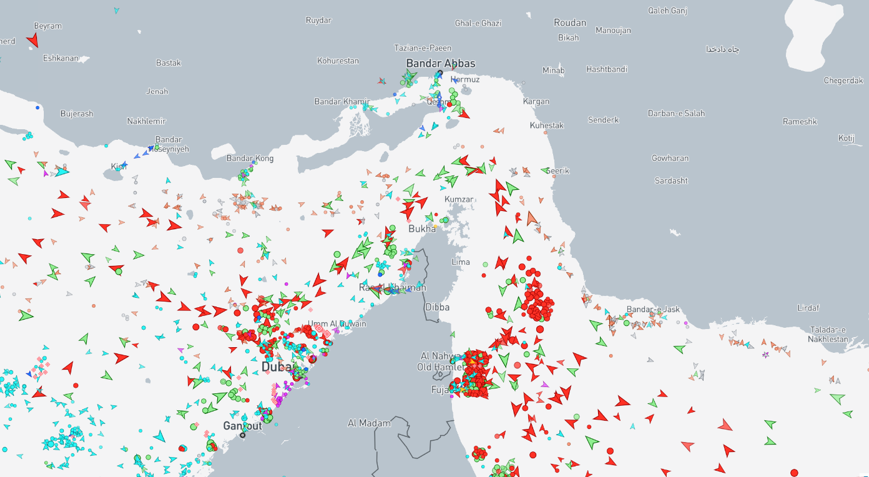Click the Roudan town label

click(x=570, y=23)
